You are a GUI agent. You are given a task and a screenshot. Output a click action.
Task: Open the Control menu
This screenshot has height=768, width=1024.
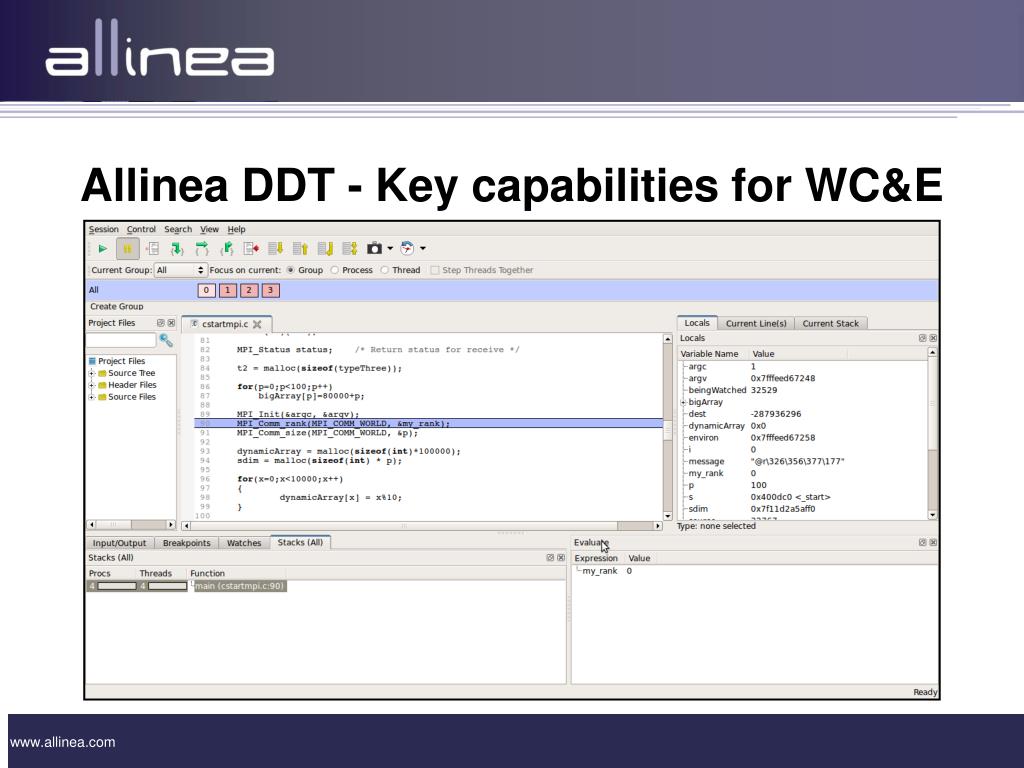tap(141, 229)
